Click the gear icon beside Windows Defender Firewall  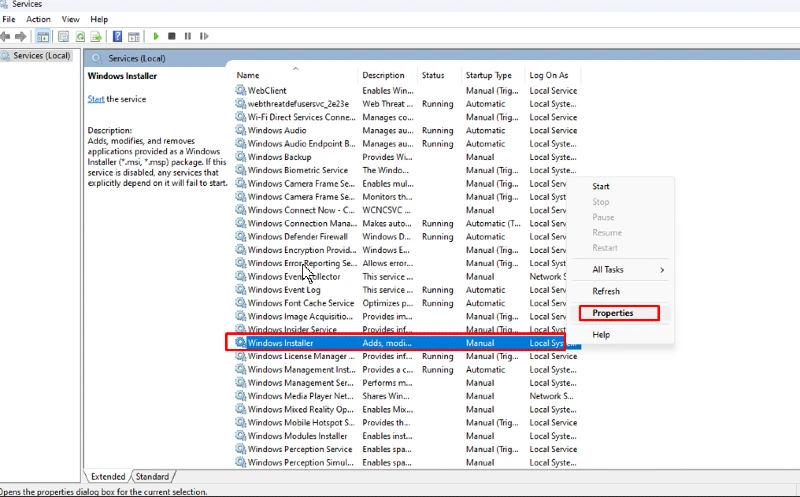pos(240,236)
